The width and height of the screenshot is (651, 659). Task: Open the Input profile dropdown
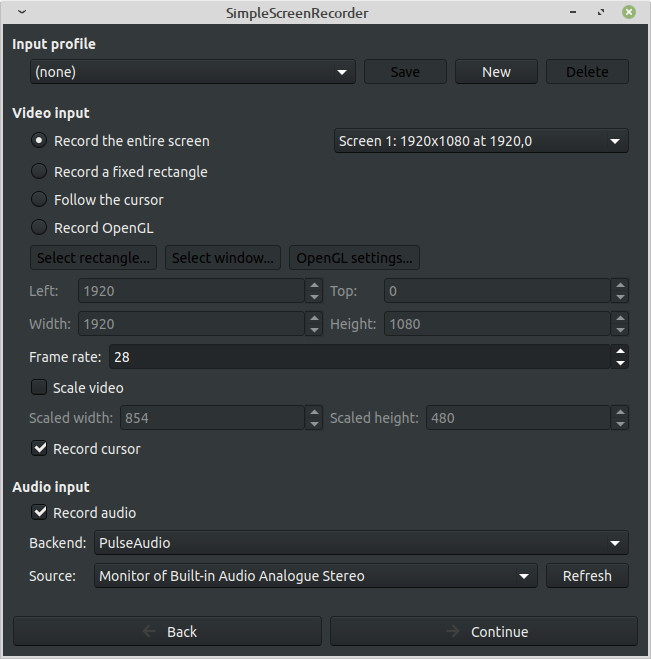192,72
